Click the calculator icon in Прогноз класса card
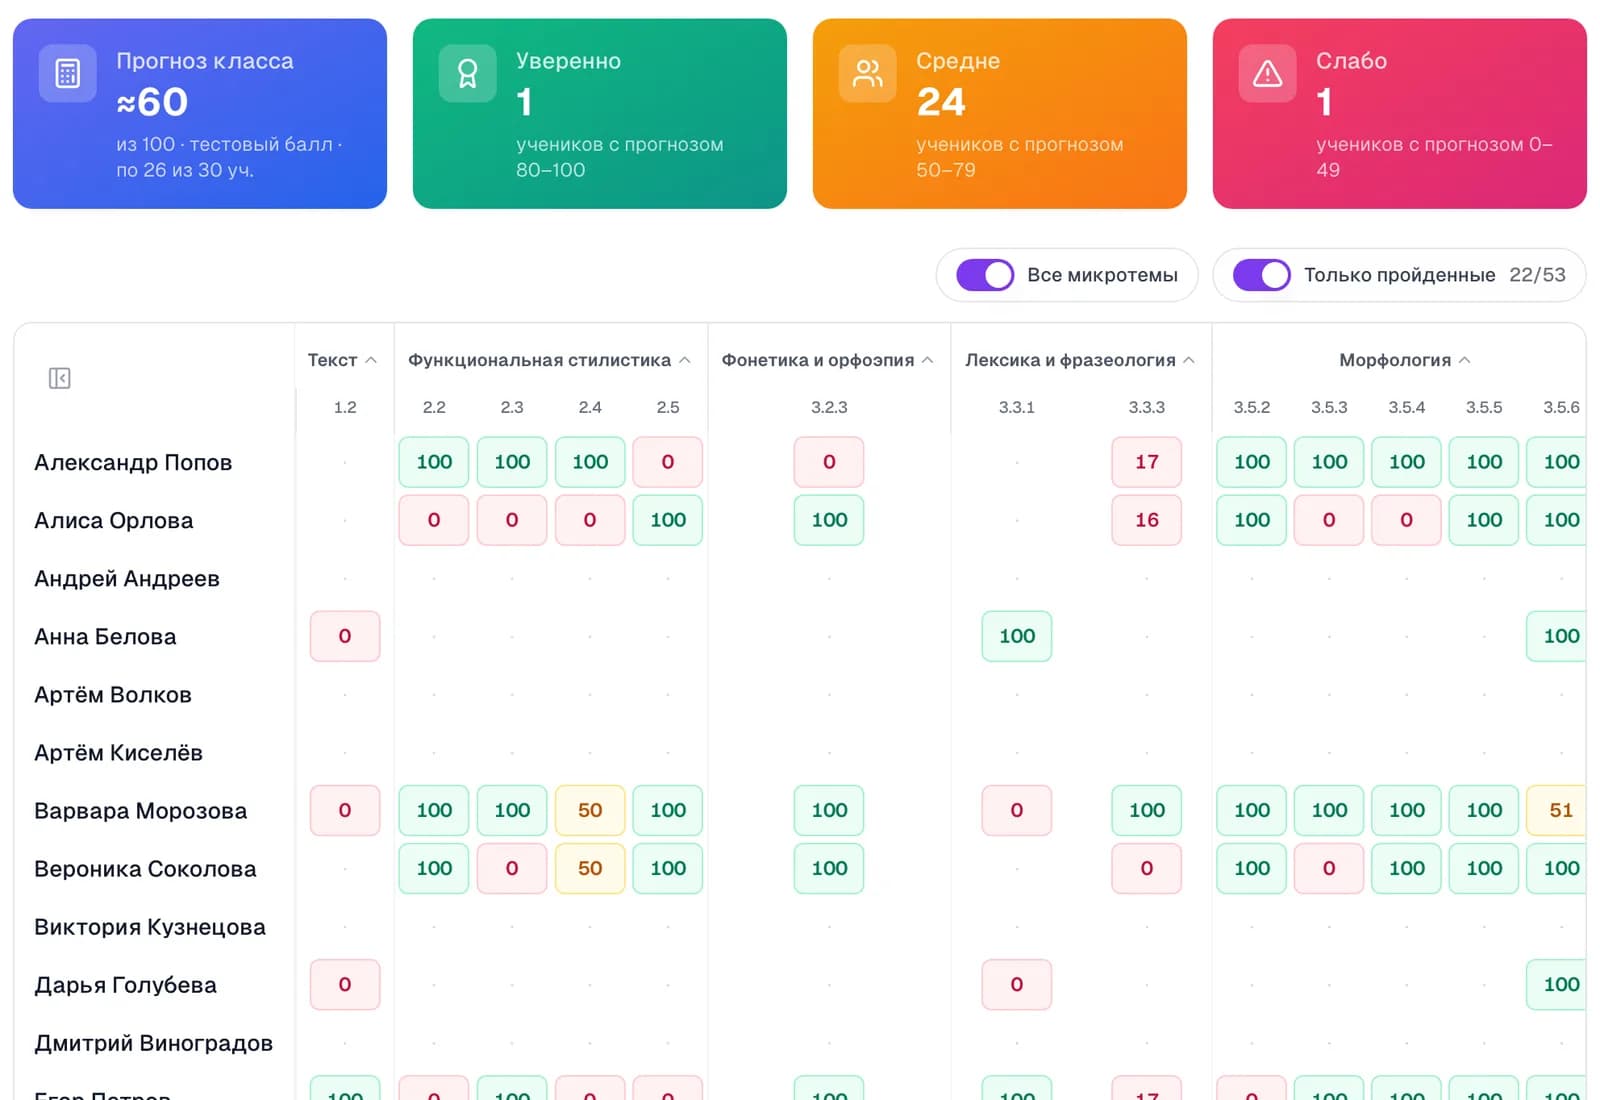1600x1100 pixels. click(68, 73)
